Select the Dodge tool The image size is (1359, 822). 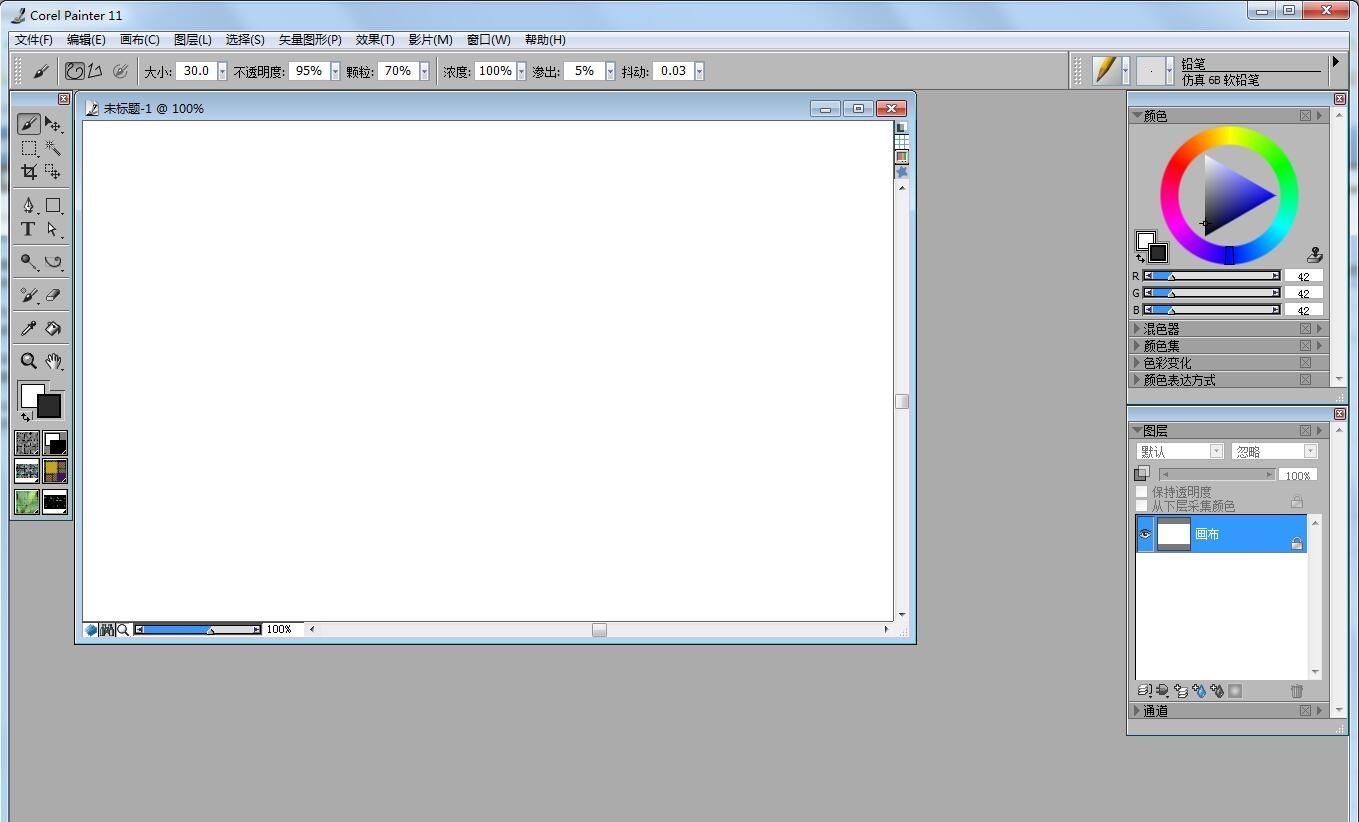(x=28, y=262)
